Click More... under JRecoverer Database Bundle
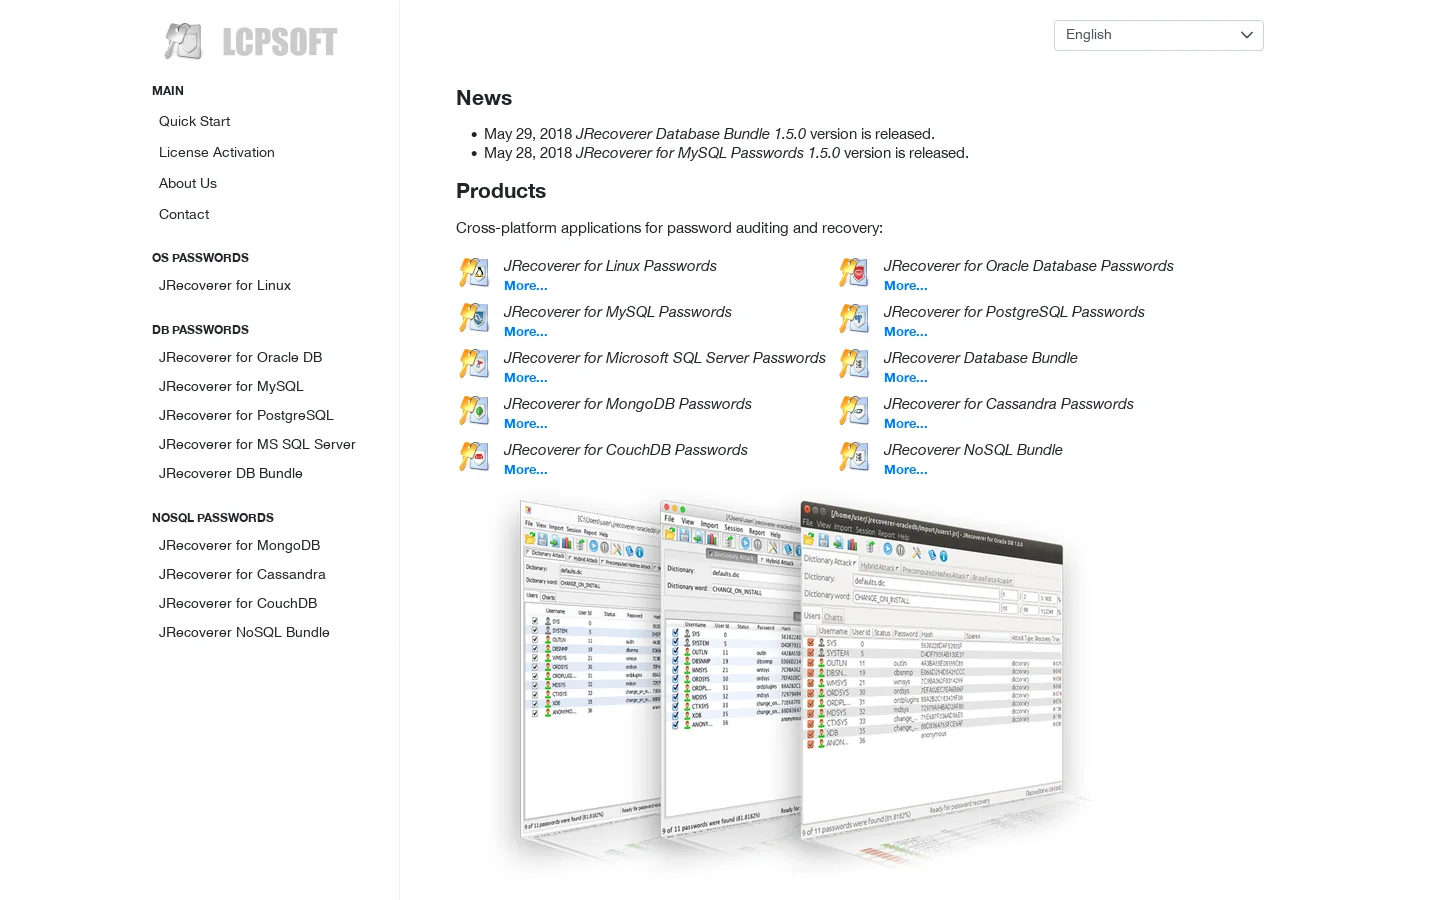Image resolution: width=1440 pixels, height=900 pixels. point(905,378)
